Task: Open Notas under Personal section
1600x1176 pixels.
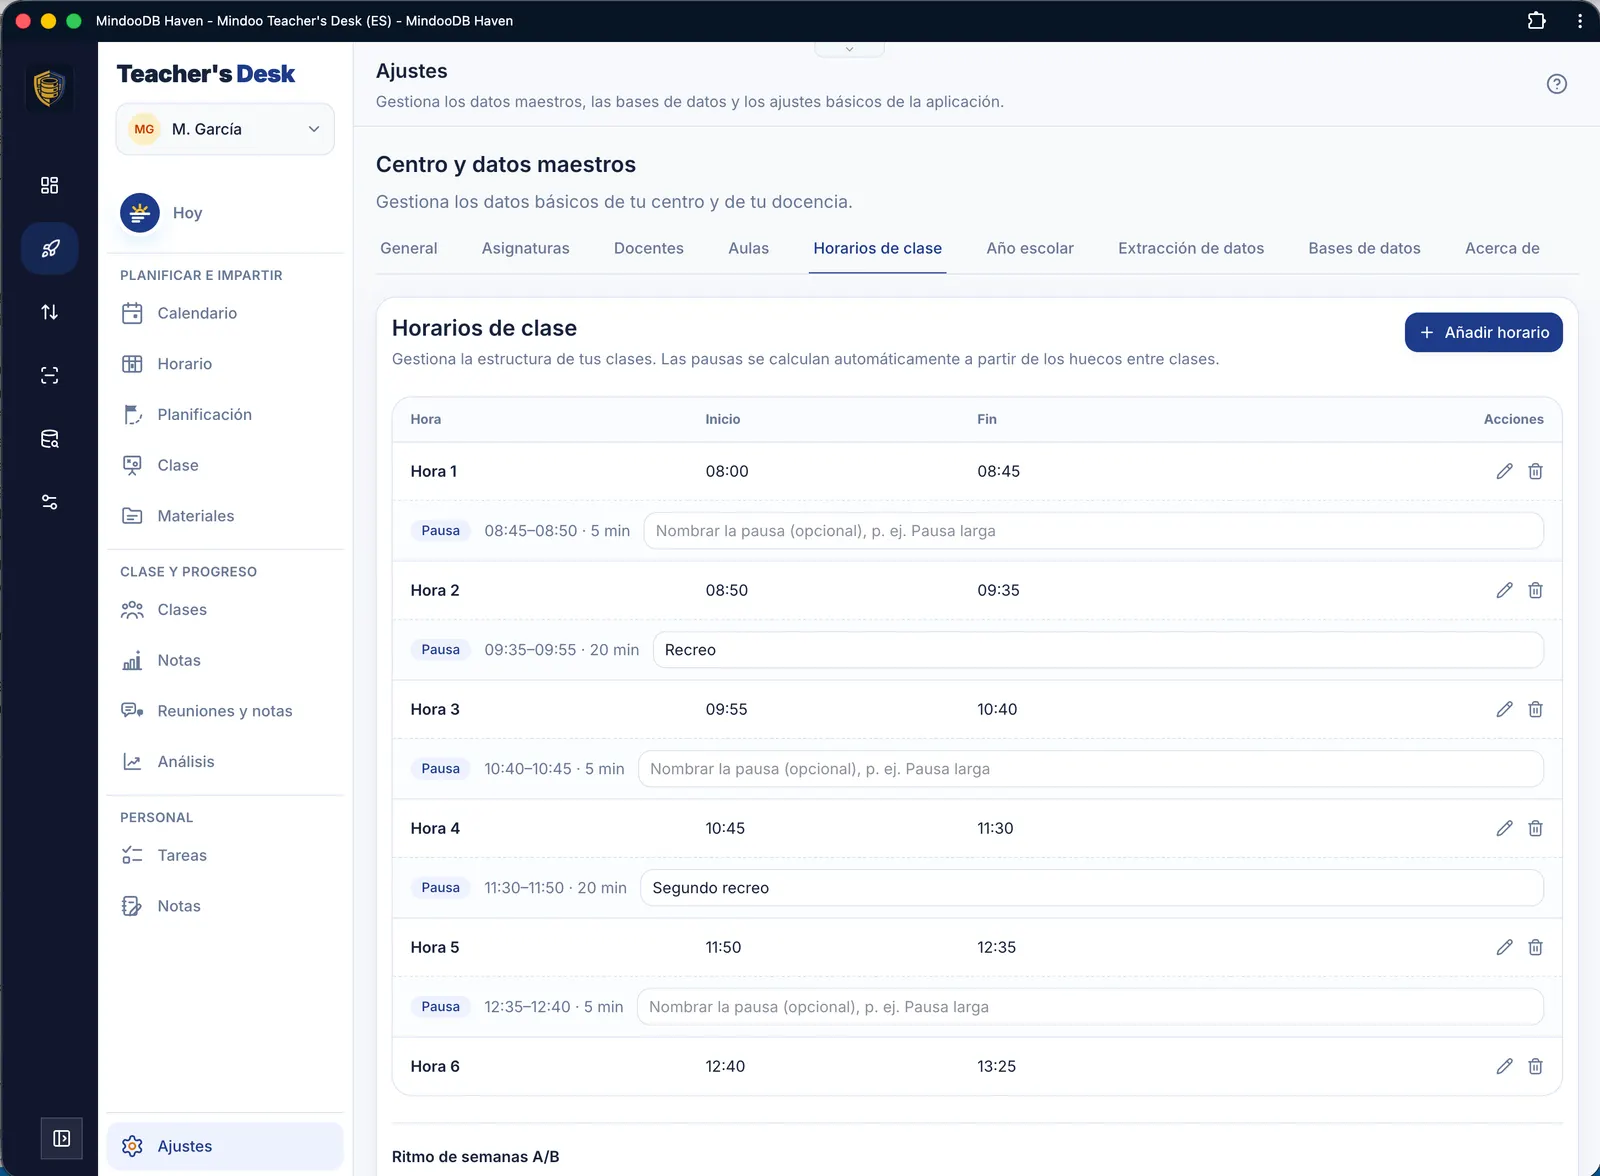Action: (225, 906)
